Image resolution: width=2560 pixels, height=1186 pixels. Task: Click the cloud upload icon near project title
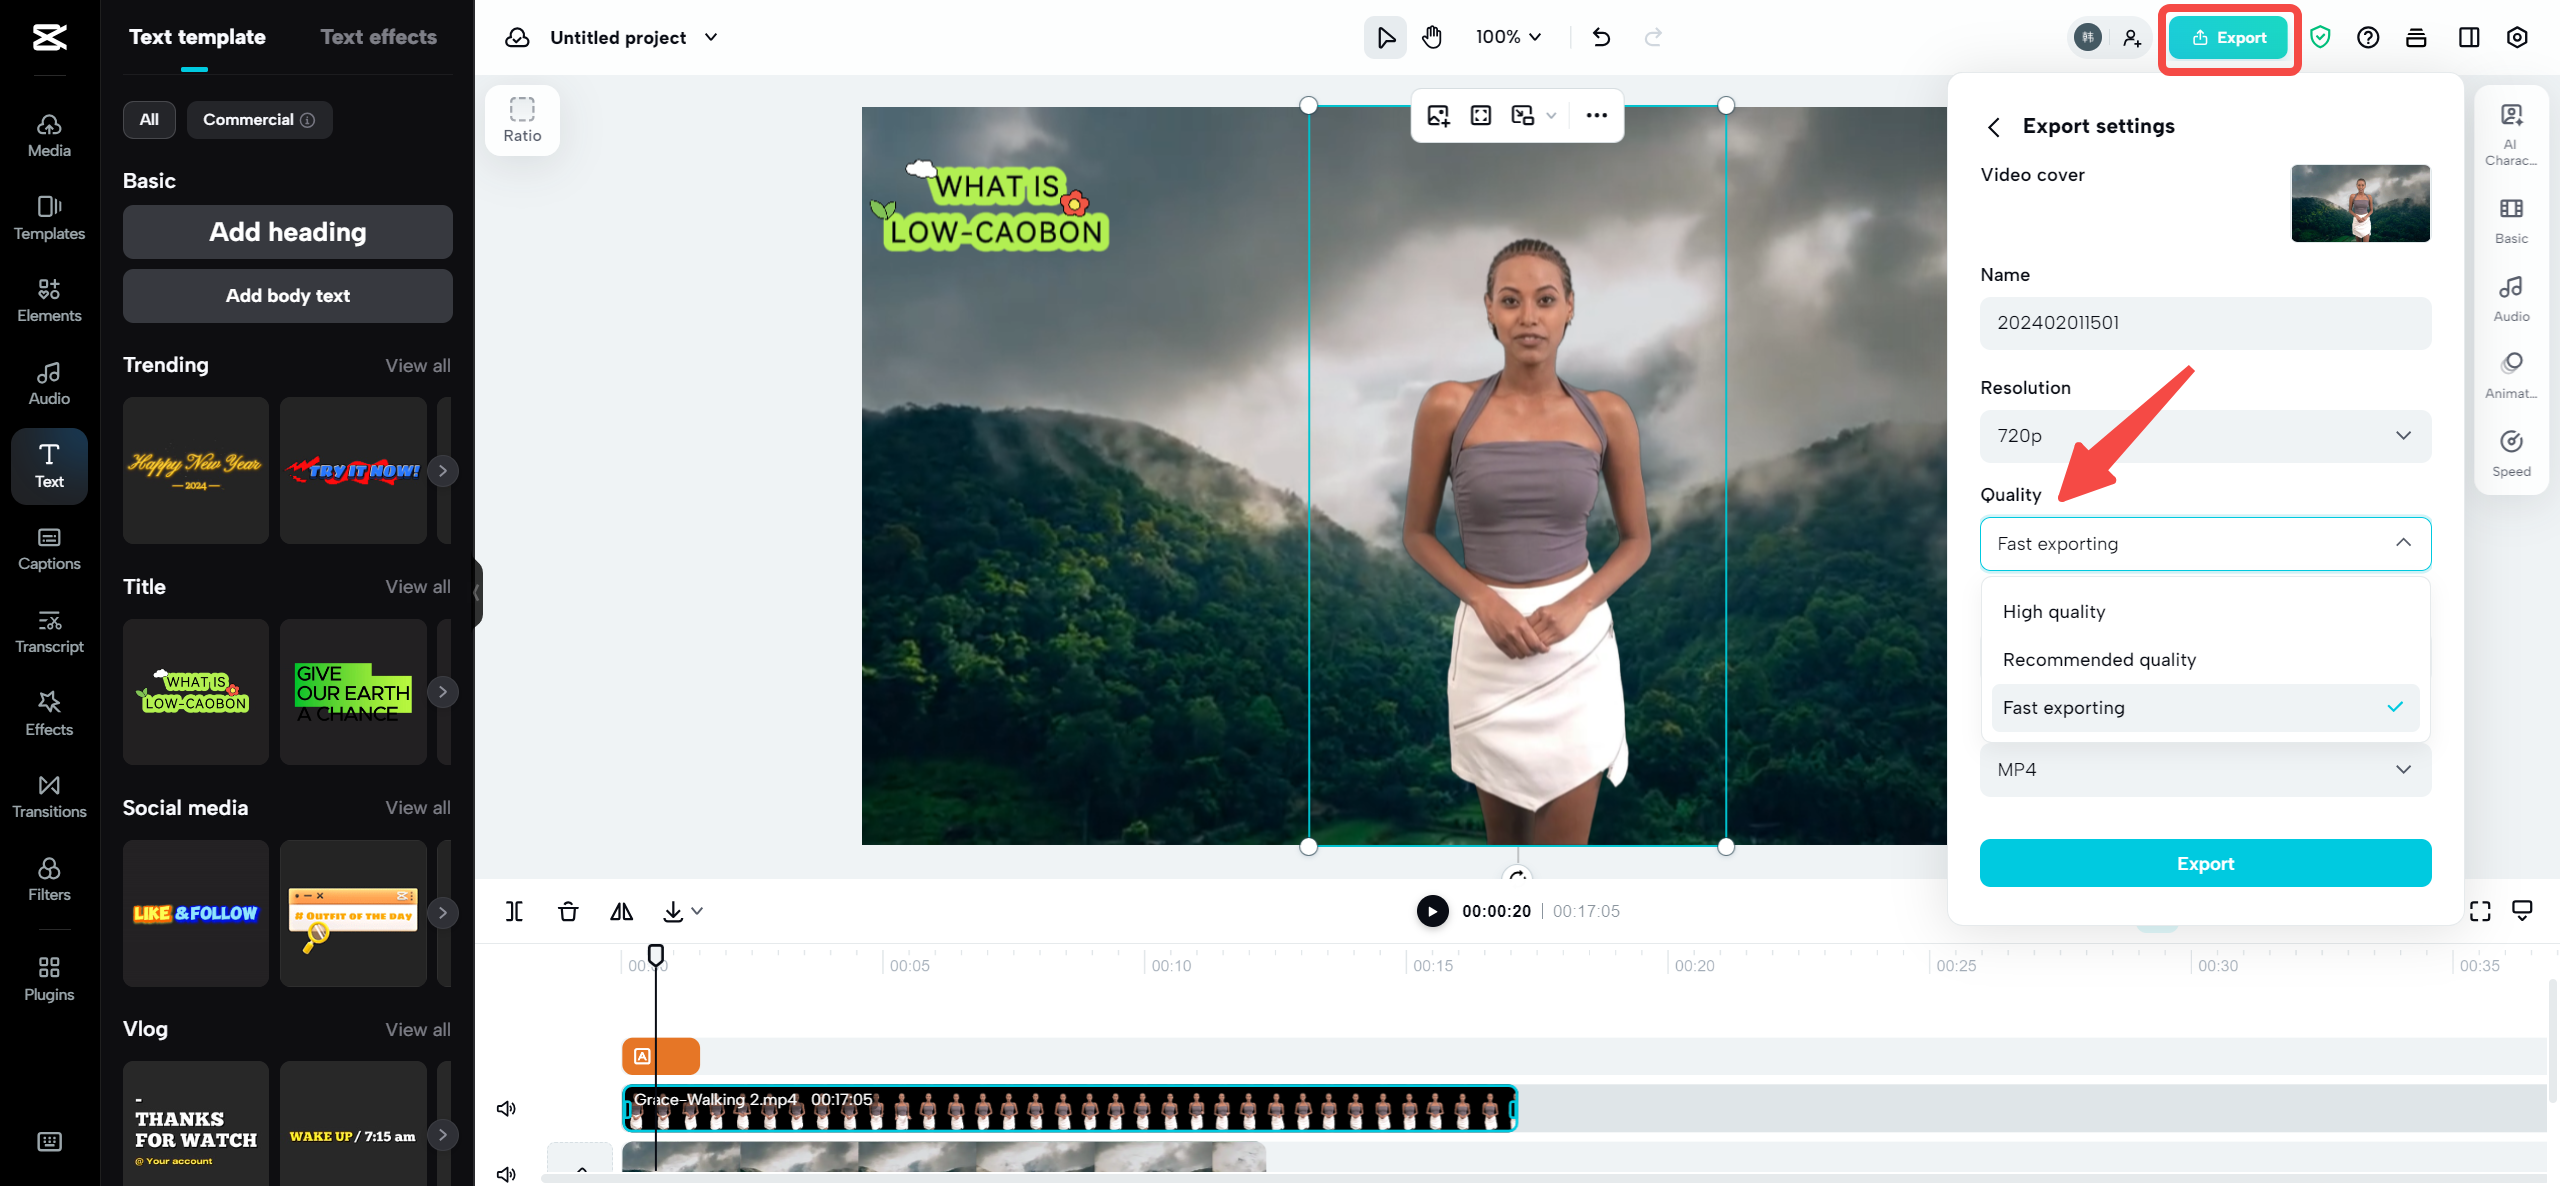[x=518, y=37]
